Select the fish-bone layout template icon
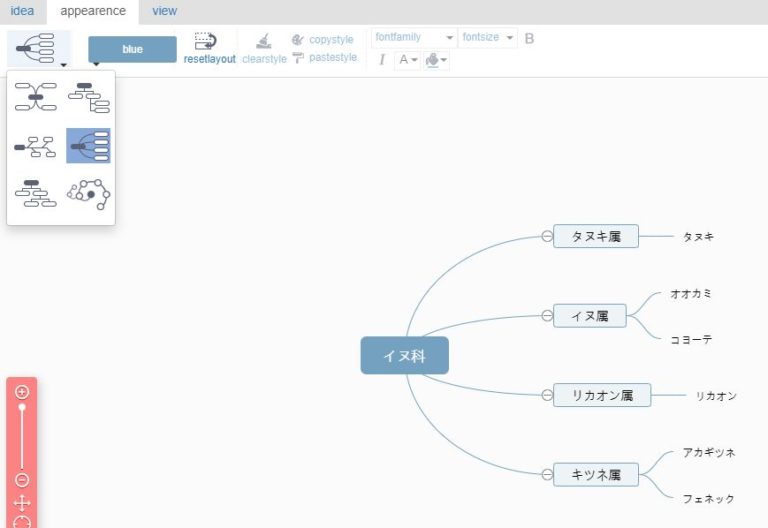768x528 pixels. pyautogui.click(x=35, y=146)
